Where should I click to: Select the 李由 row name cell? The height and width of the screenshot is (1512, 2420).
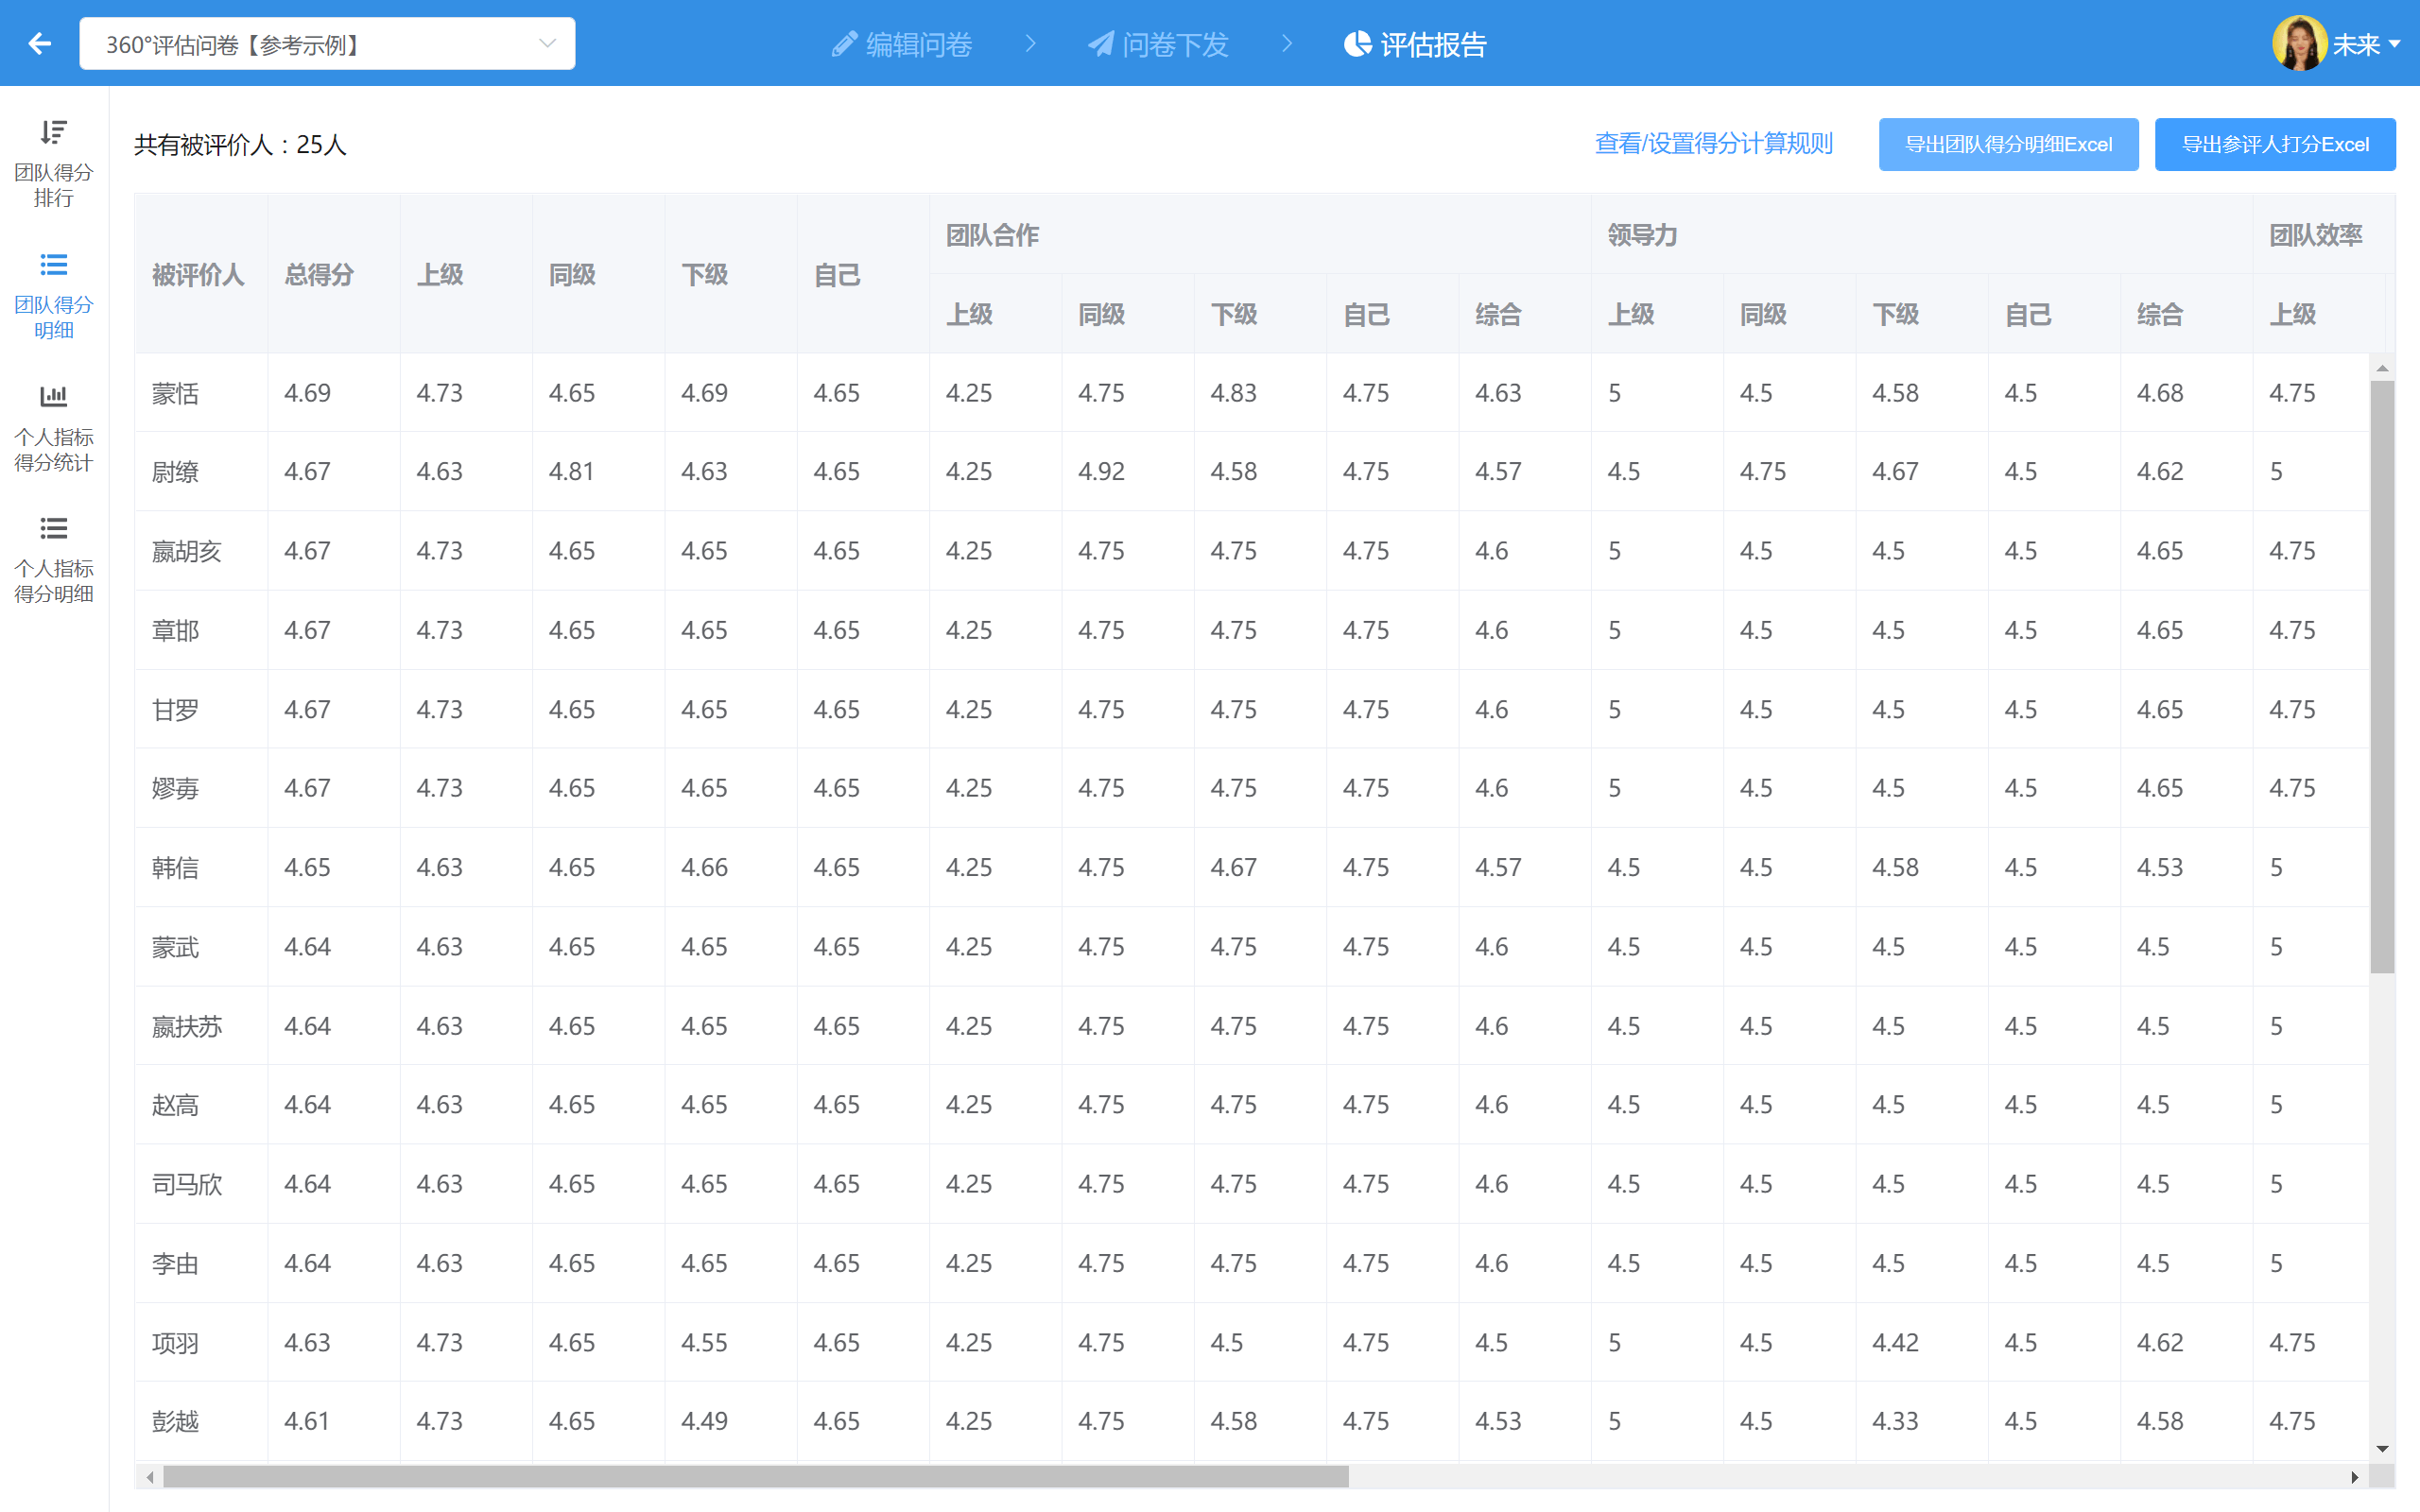coord(200,1263)
